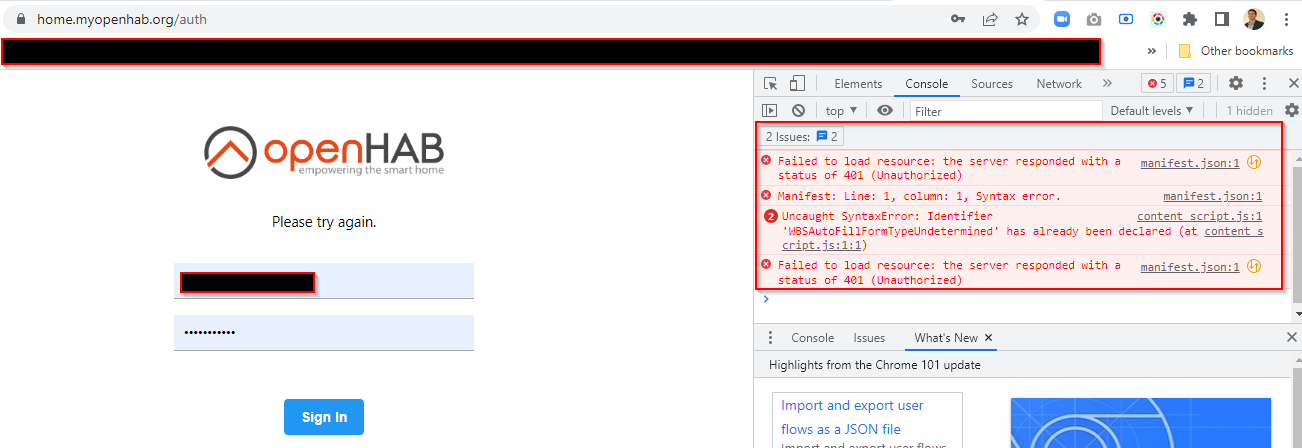This screenshot has height=448, width=1302.
Task: Close the What's New tab
Action: point(989,338)
